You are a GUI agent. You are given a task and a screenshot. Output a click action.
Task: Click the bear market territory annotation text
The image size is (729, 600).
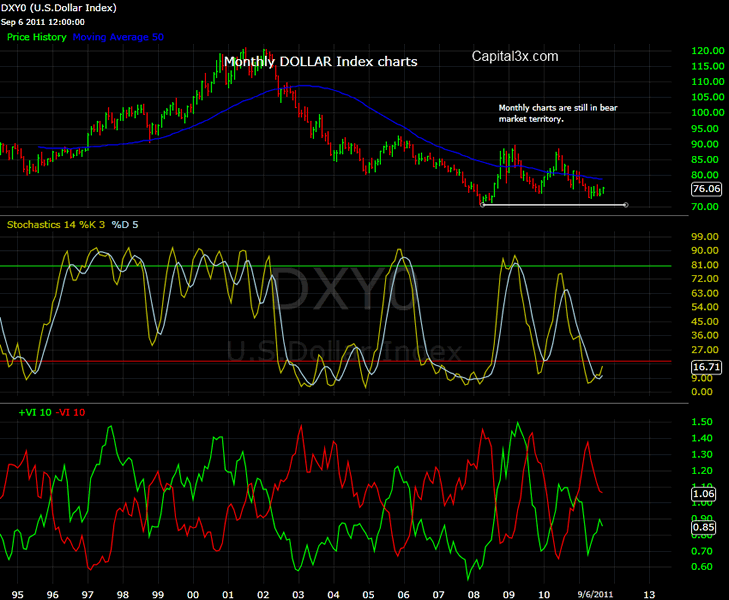tap(553, 112)
